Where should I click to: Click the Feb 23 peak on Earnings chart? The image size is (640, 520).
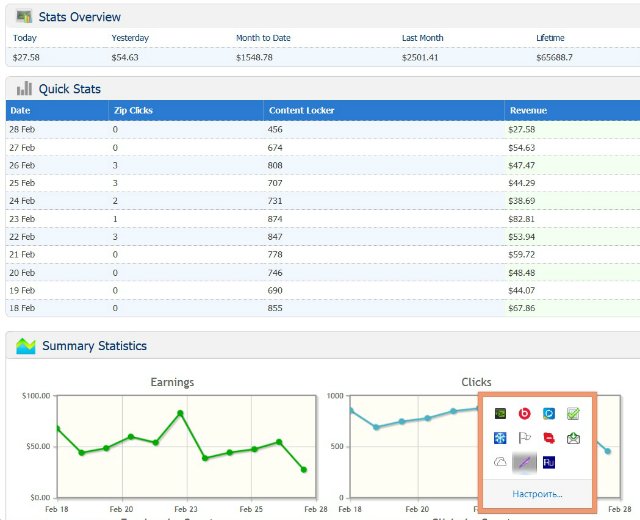pos(180,413)
